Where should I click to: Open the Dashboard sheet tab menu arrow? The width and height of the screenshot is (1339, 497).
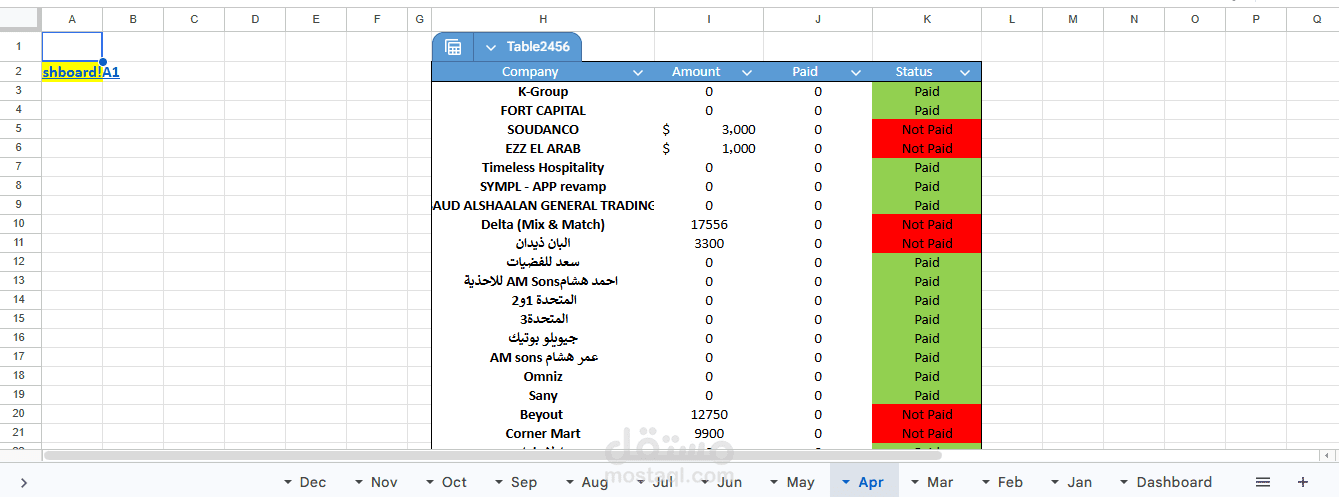tap(1124, 482)
